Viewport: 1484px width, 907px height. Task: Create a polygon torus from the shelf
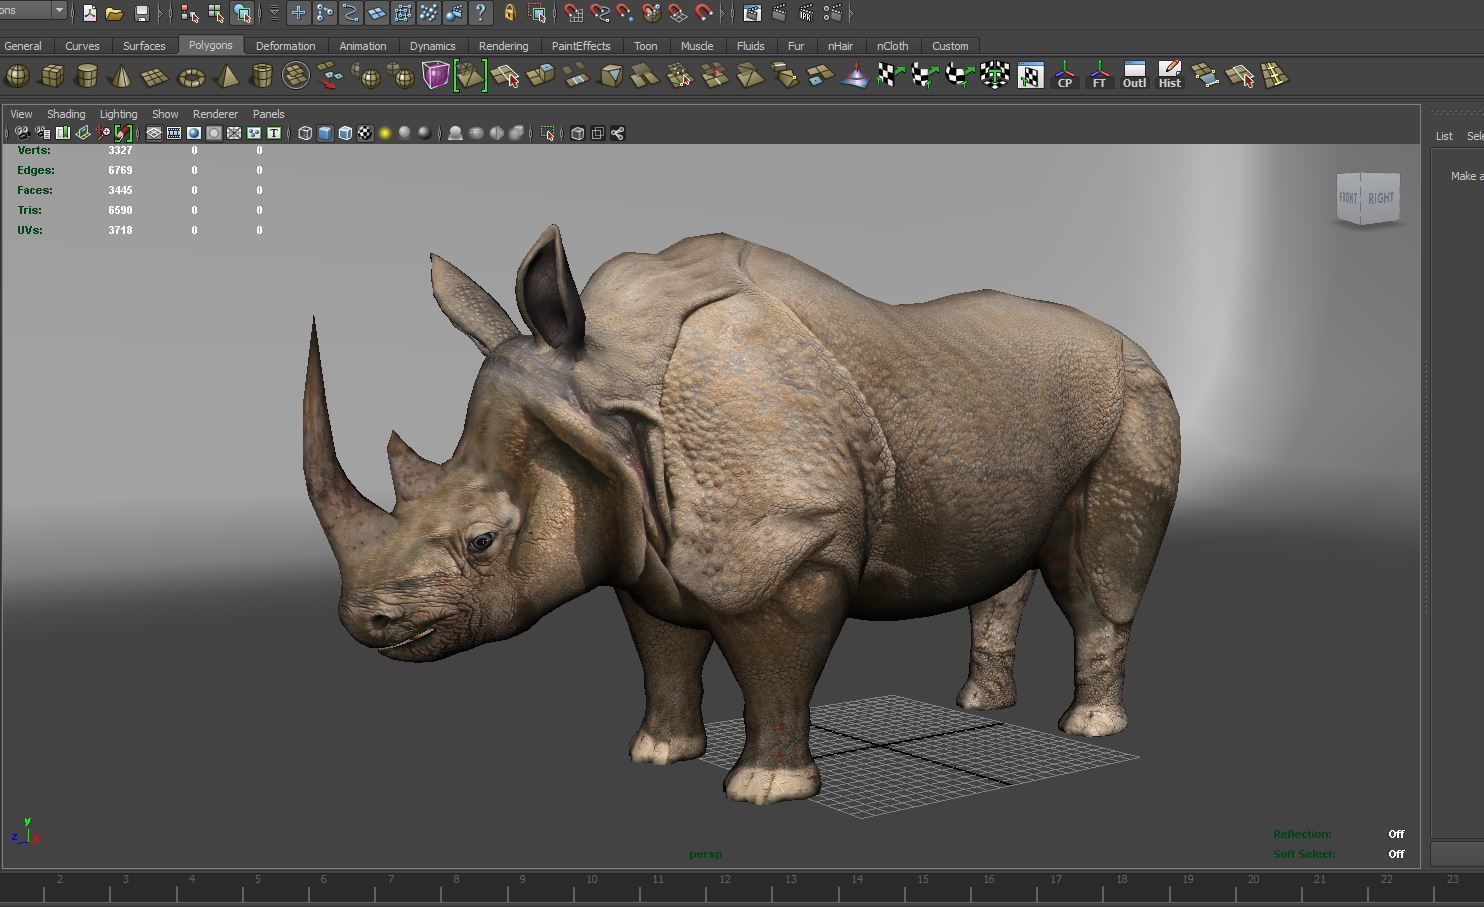click(x=191, y=76)
